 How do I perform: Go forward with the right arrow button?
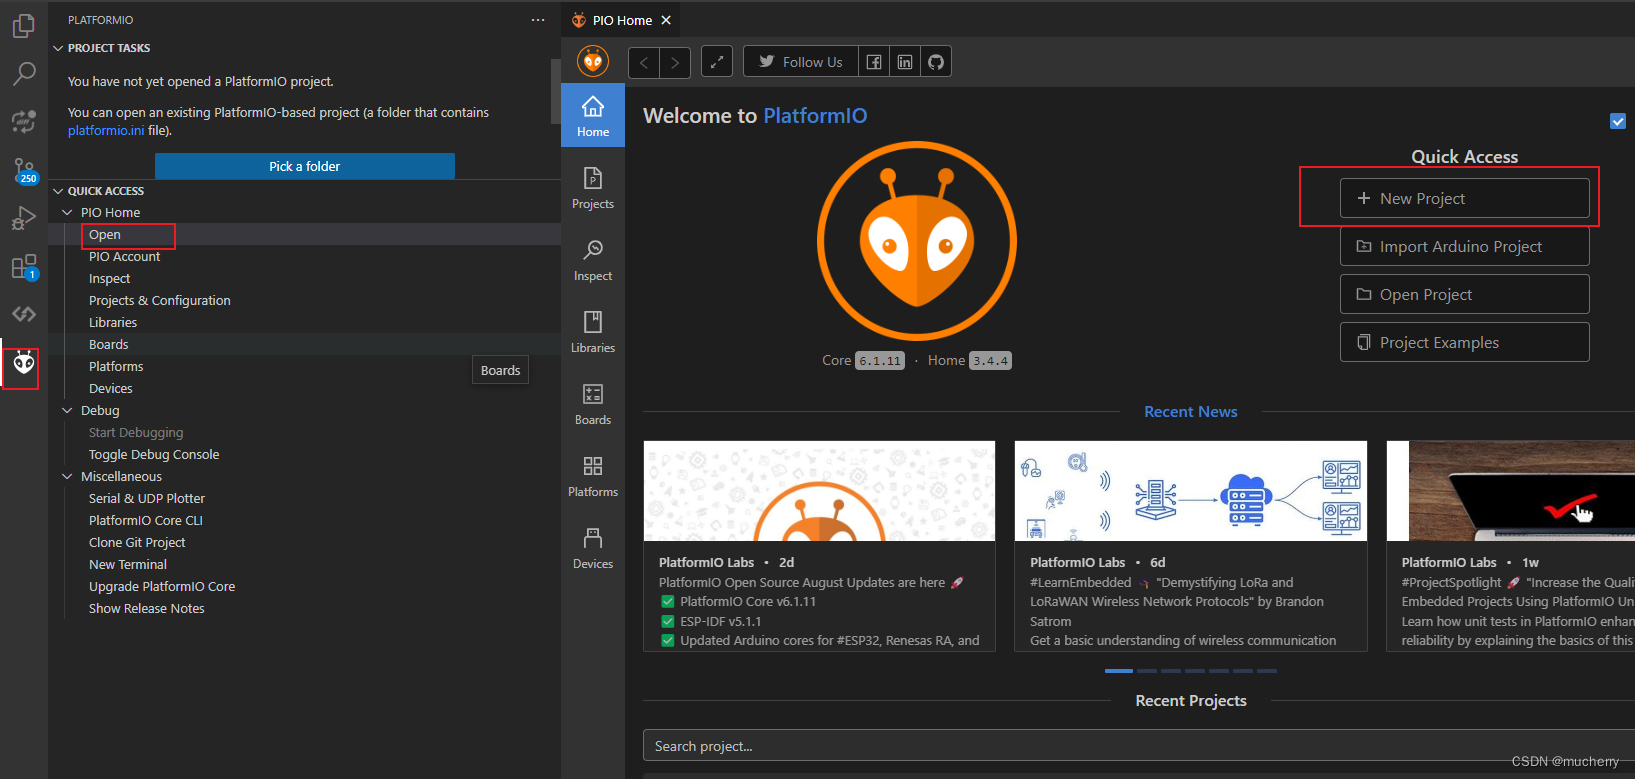[x=675, y=62]
